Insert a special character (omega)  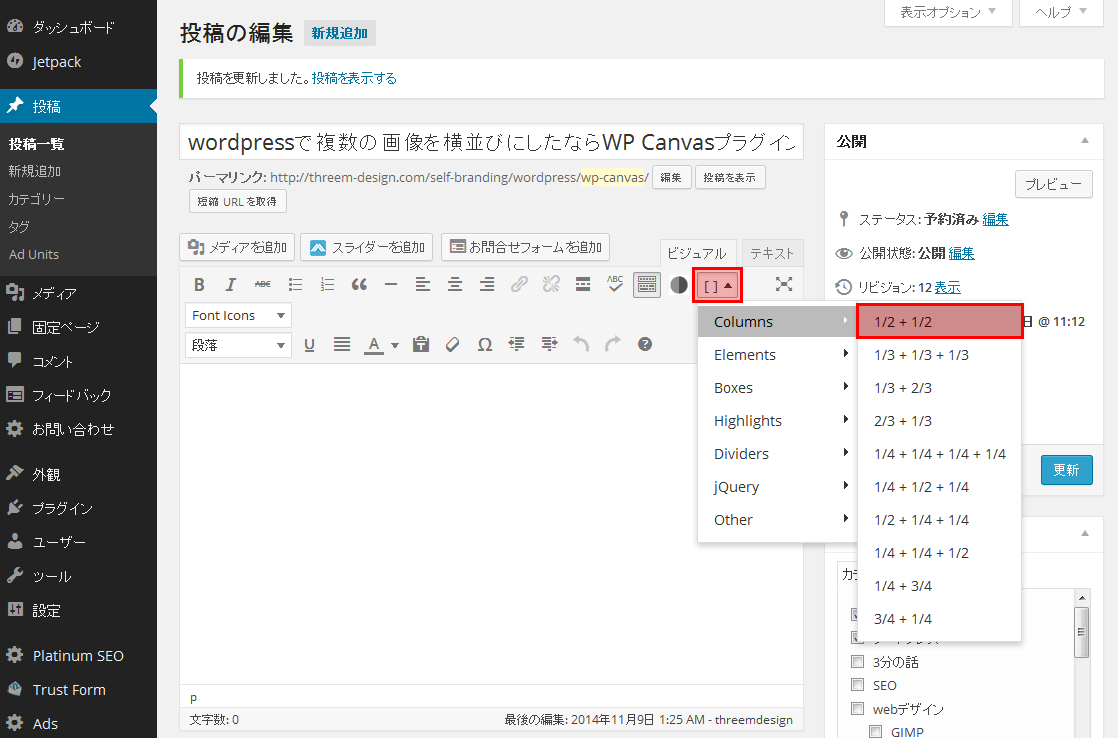(x=485, y=345)
